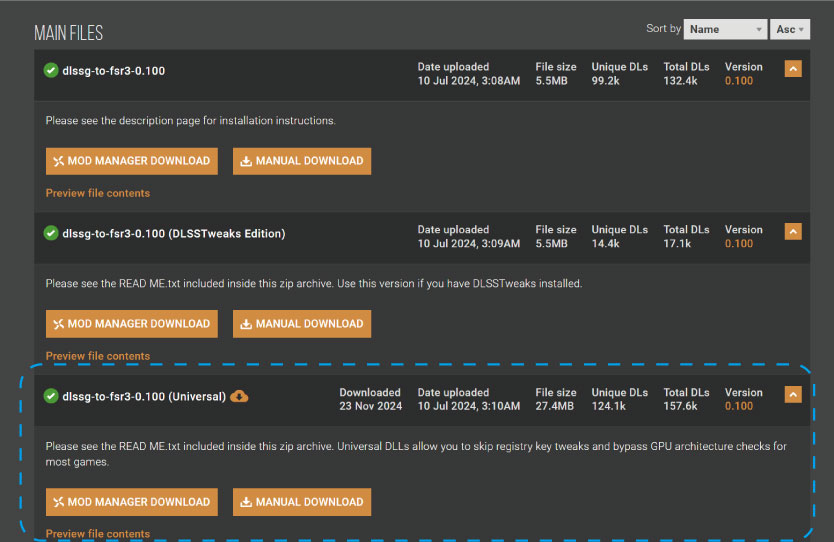
Task: Click green checkmark icon on DLSSTweaks Edition file
Action: click(51, 233)
